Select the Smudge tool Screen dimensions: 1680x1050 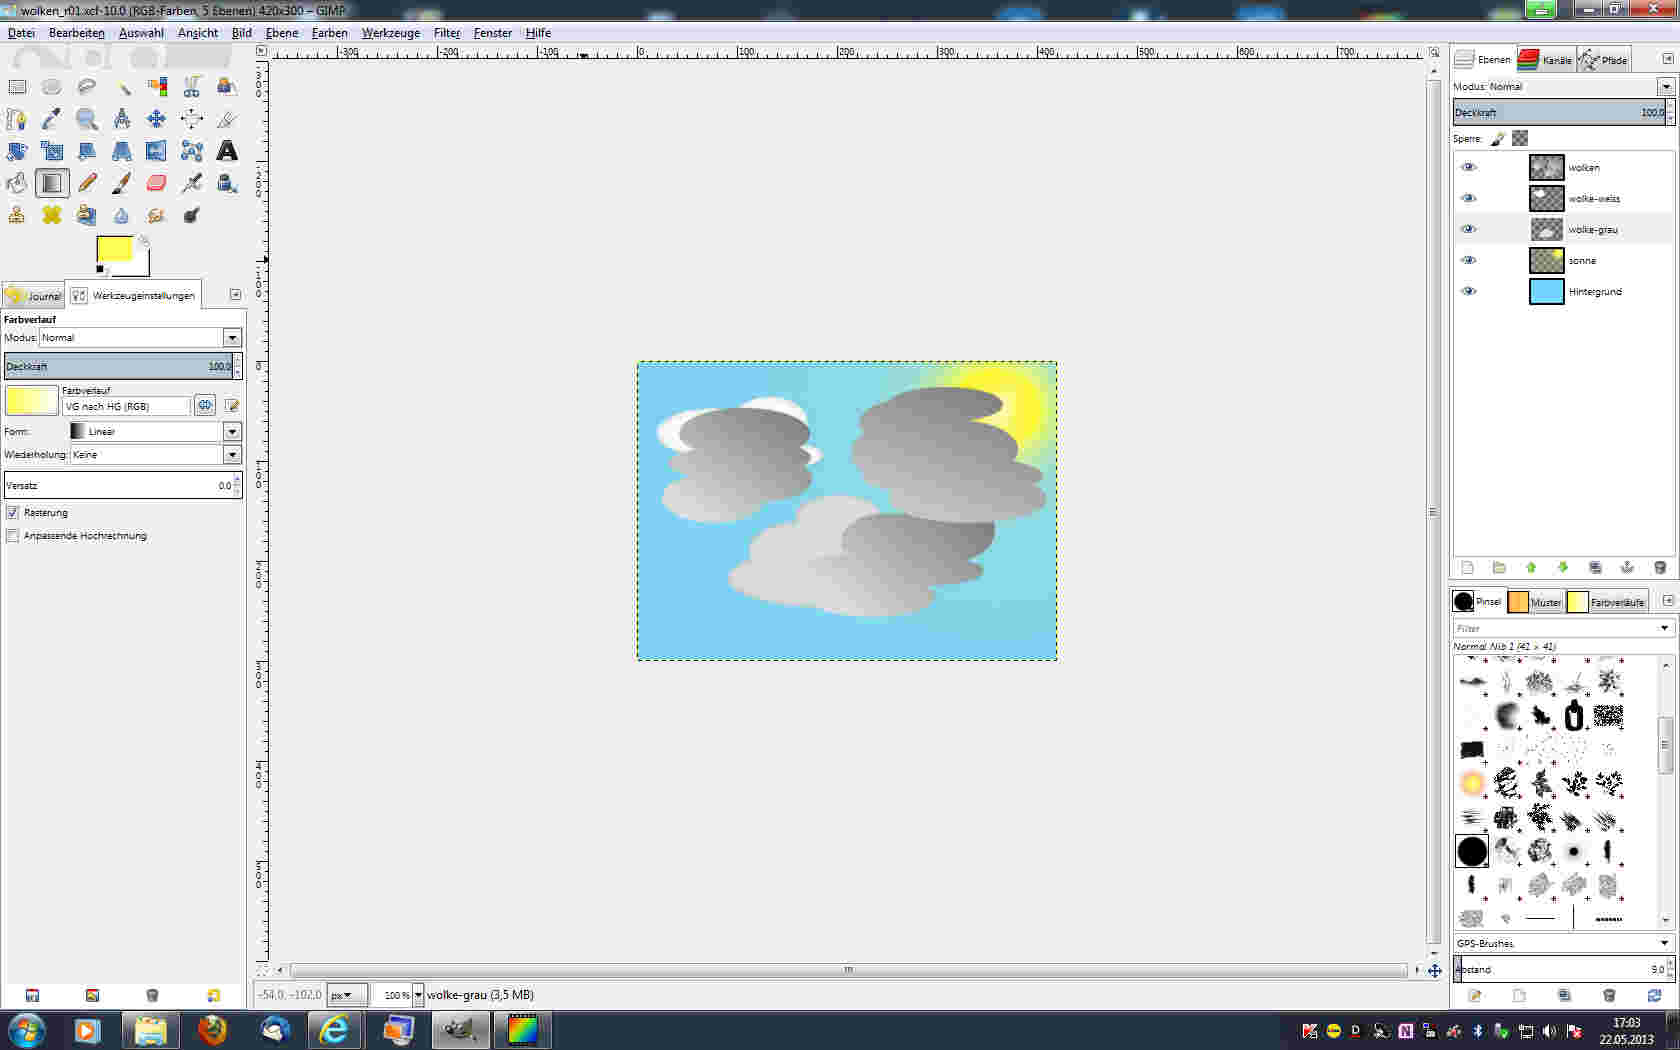(x=157, y=215)
